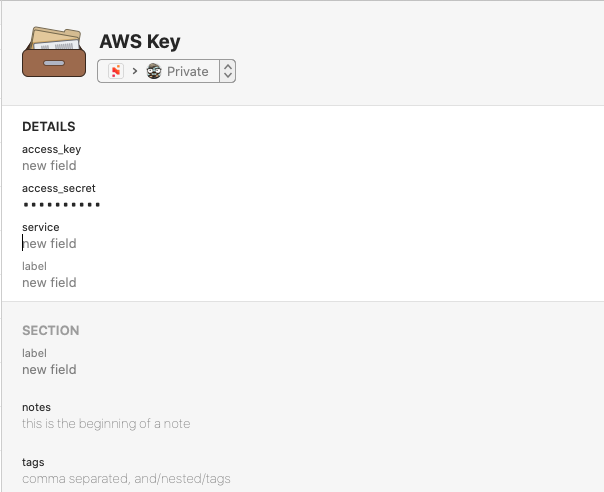
Task: Click the label placeholder under SECTION
Action: 34,353
